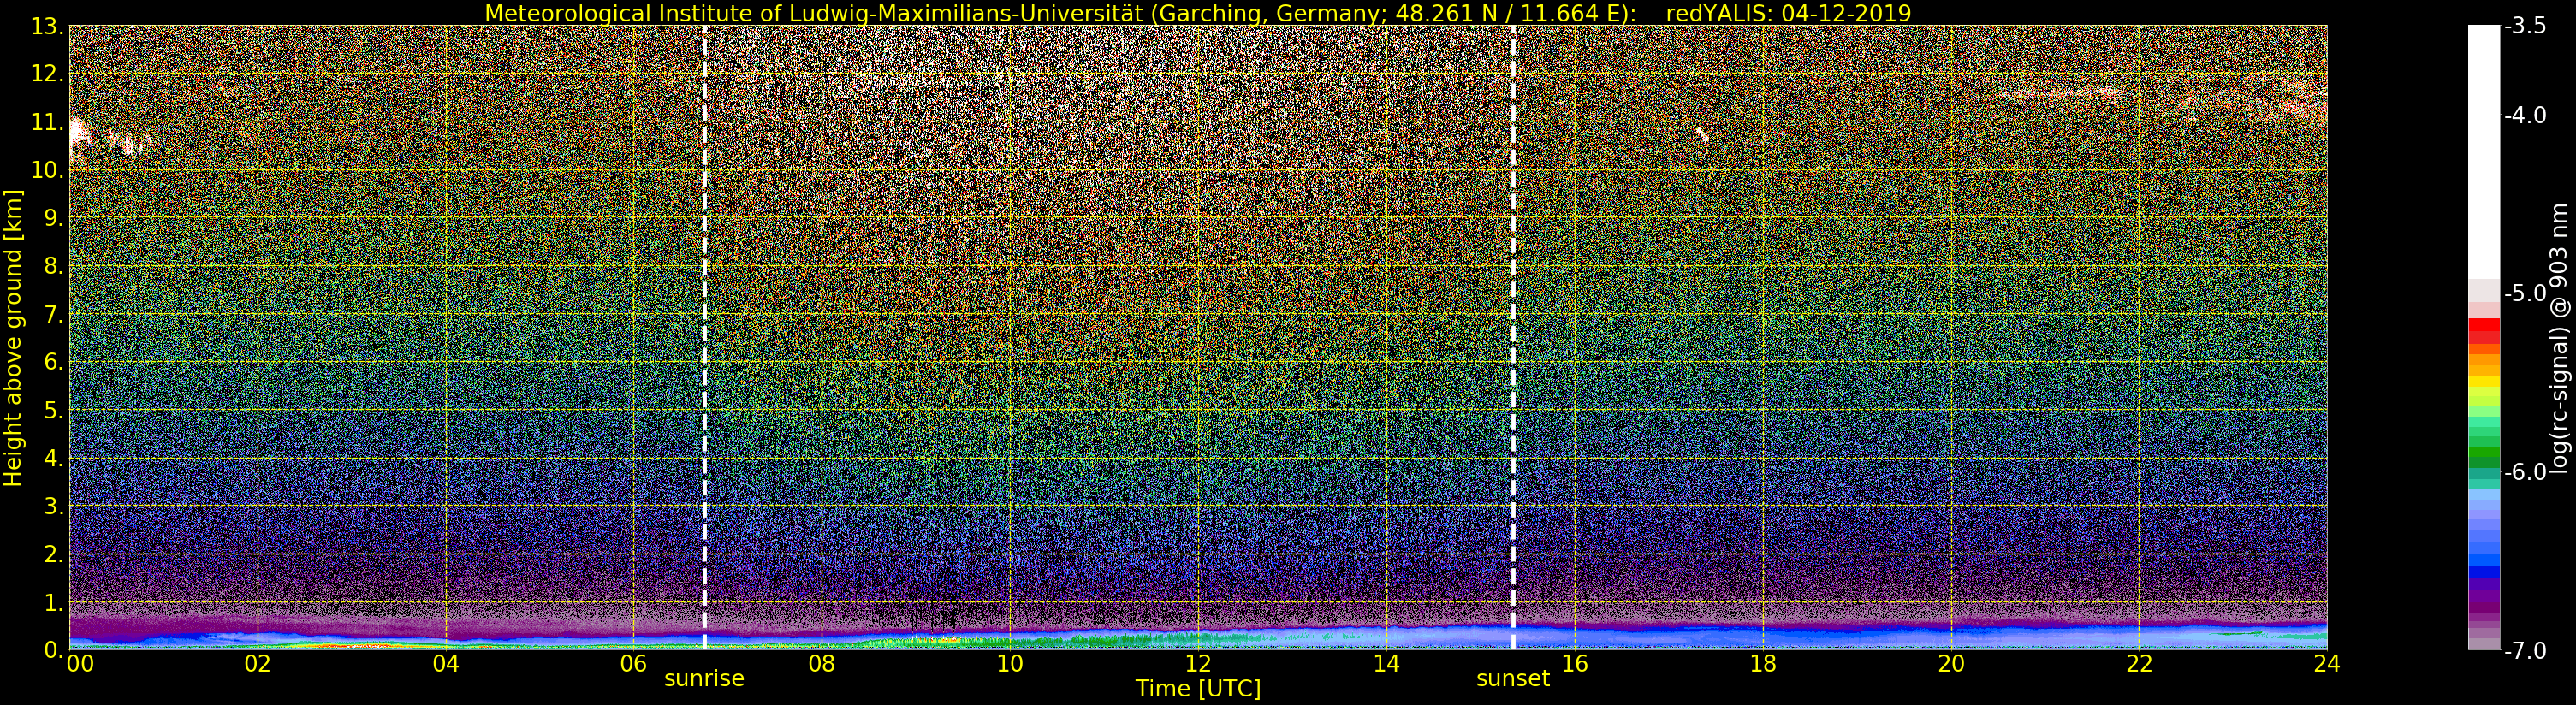
Task: Click the time axis tick label 20
Action: pyautogui.click(x=1950, y=664)
